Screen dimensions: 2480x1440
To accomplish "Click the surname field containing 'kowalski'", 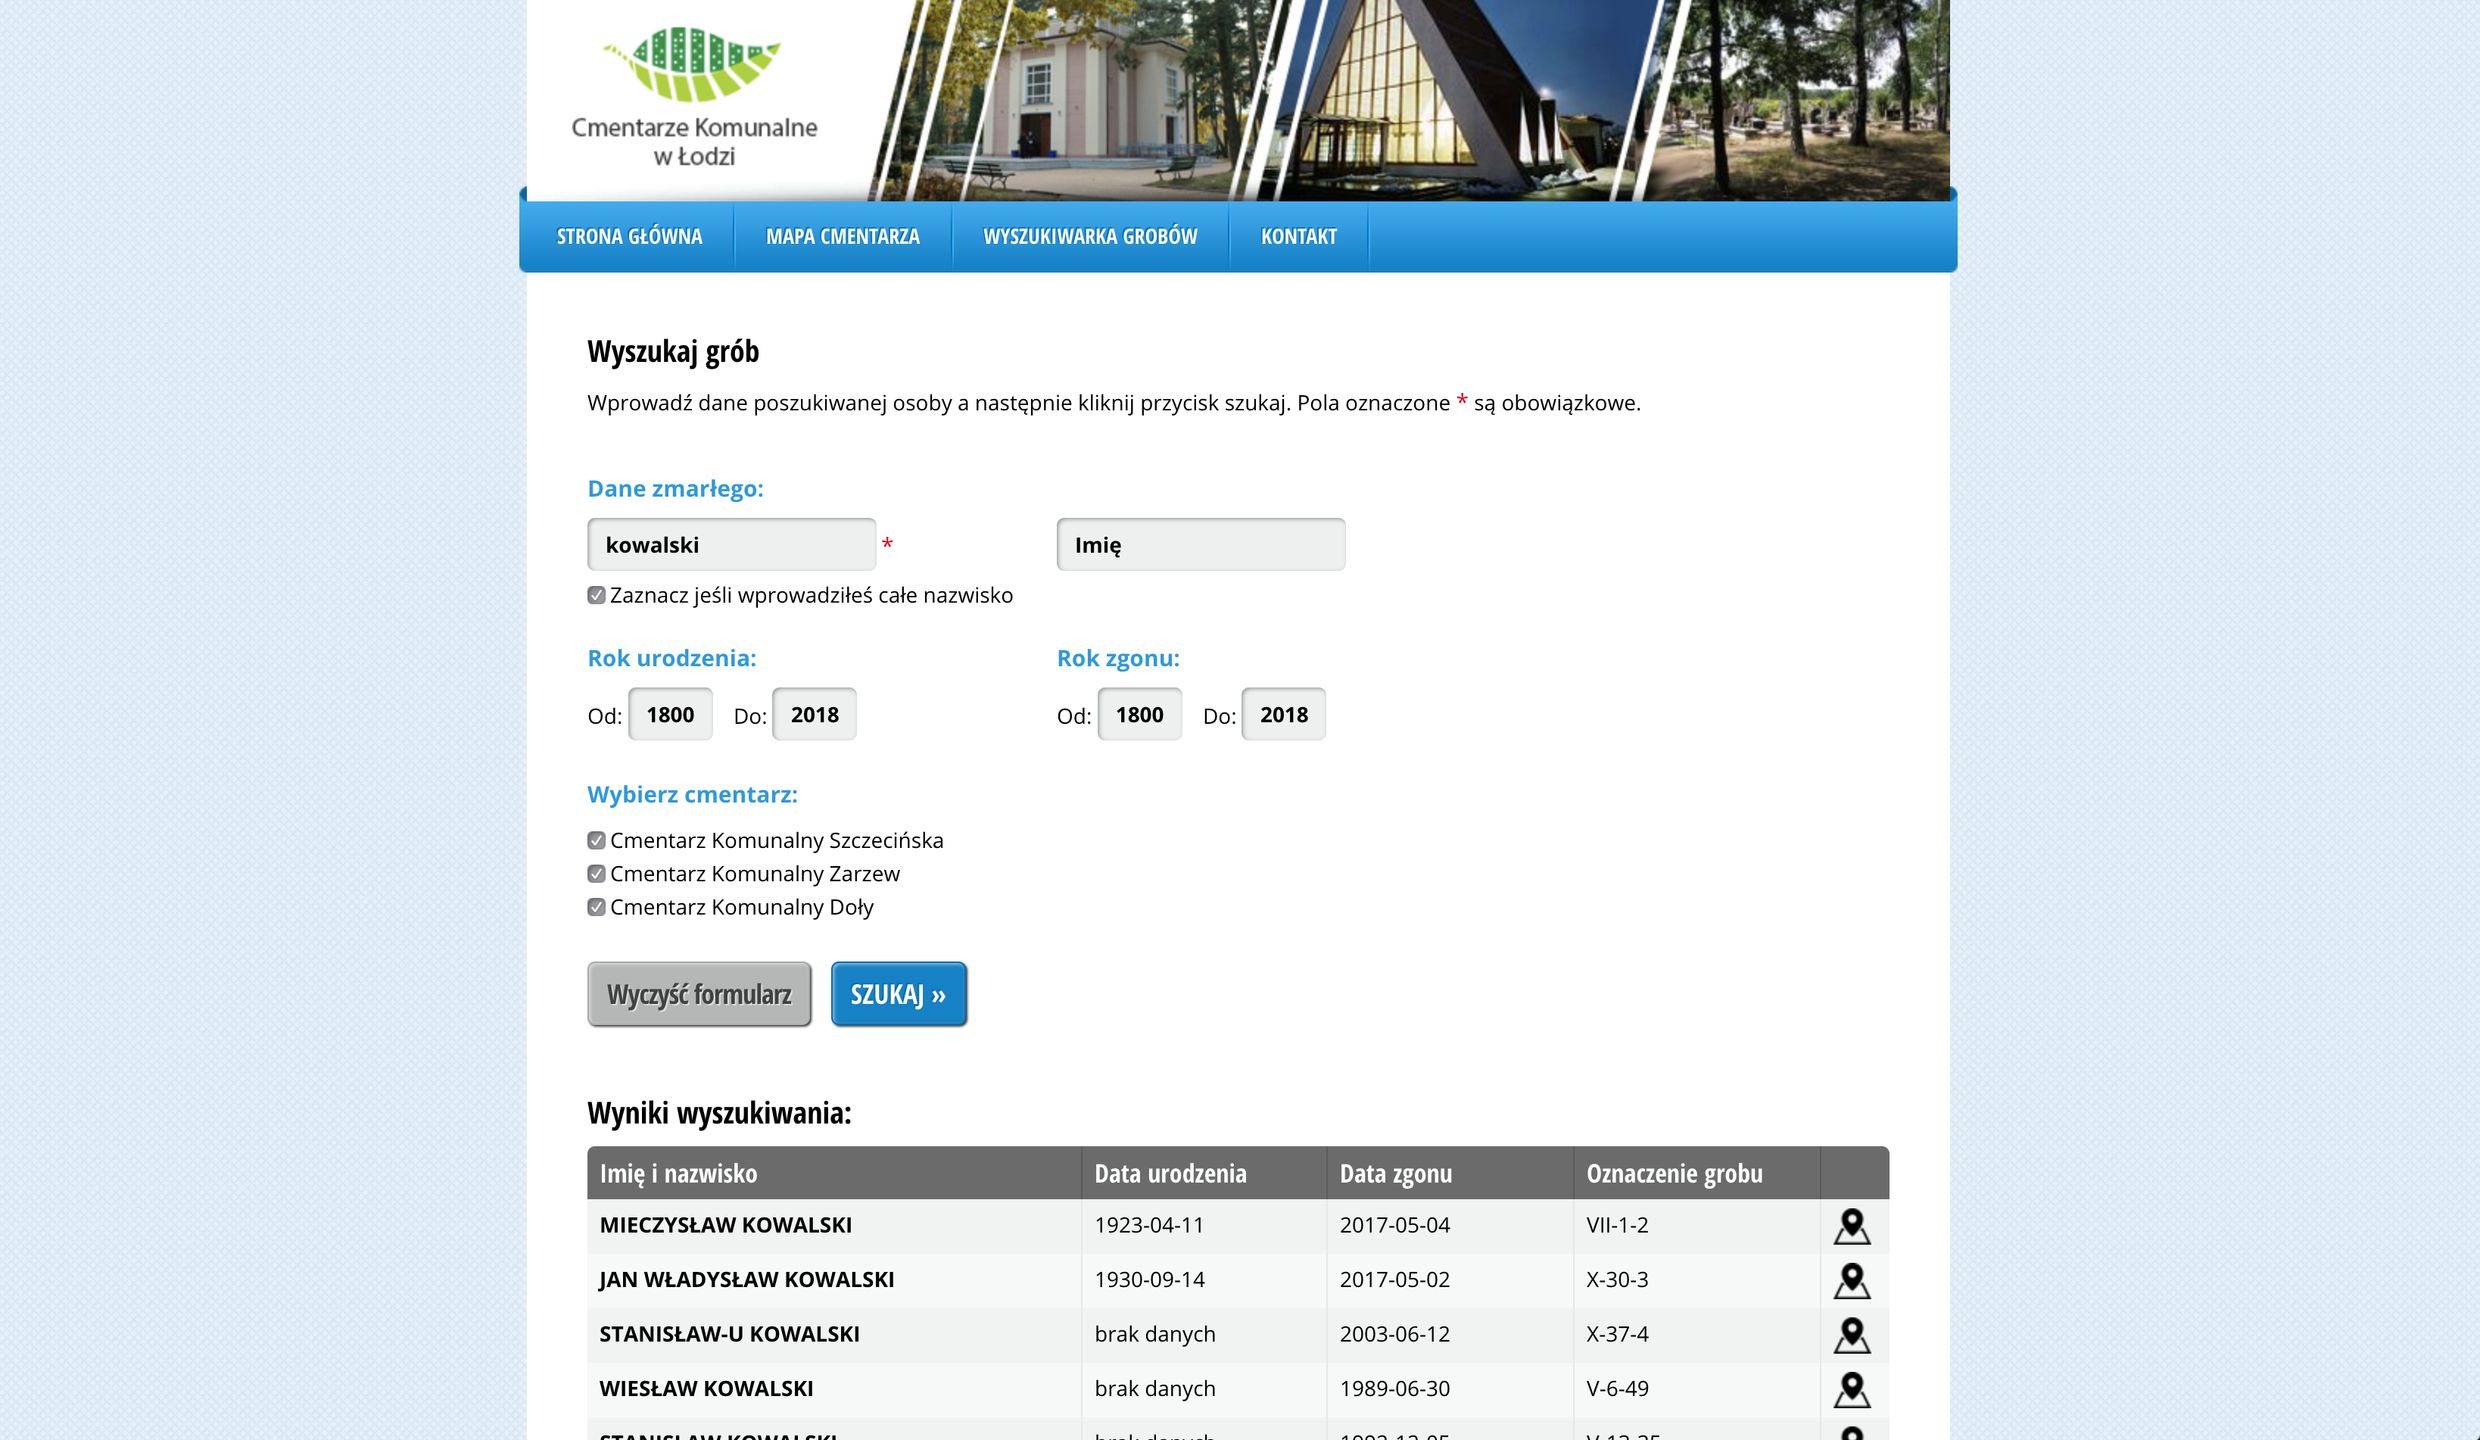I will pos(731,544).
